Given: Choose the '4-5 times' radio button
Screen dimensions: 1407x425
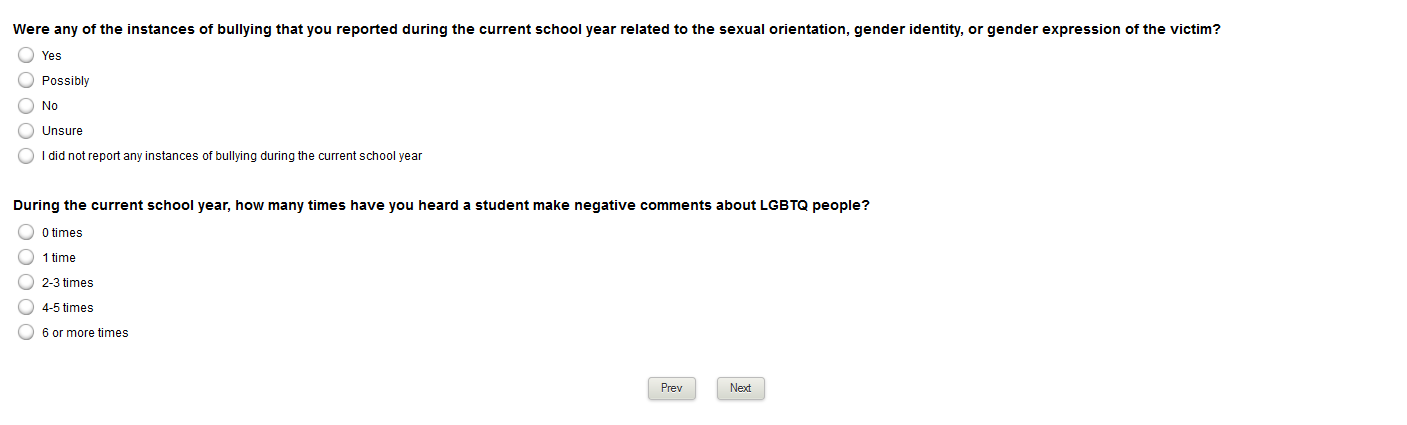Looking at the screenshot, I should 26,308.
